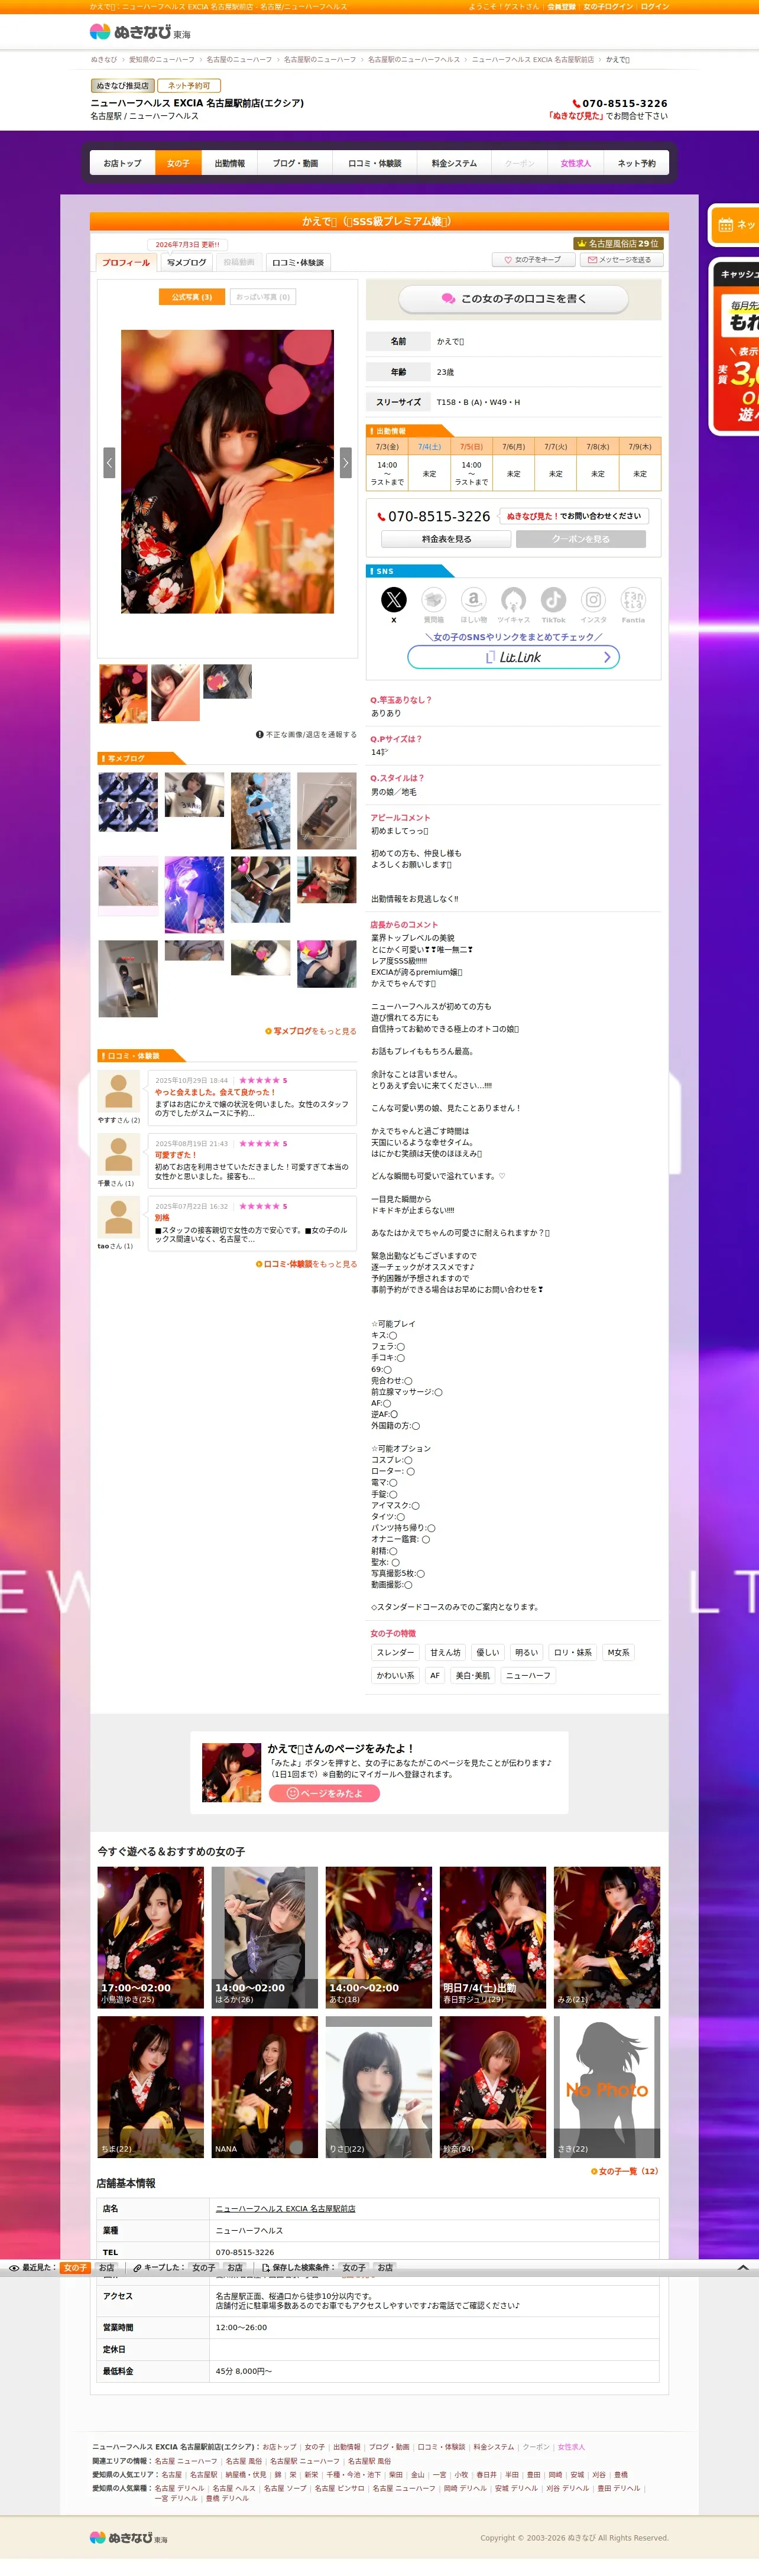
Task: Click the eye icon beside 最近見た
Action: (x=14, y=2268)
